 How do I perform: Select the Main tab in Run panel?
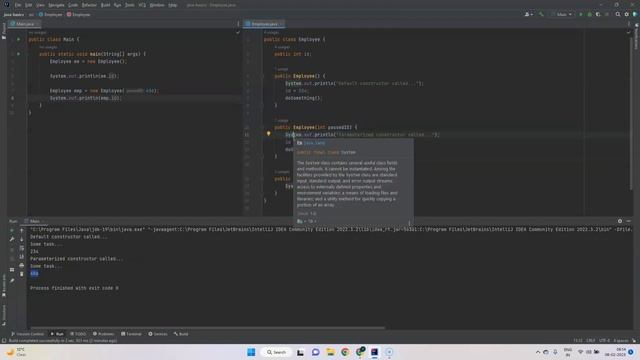(33, 221)
